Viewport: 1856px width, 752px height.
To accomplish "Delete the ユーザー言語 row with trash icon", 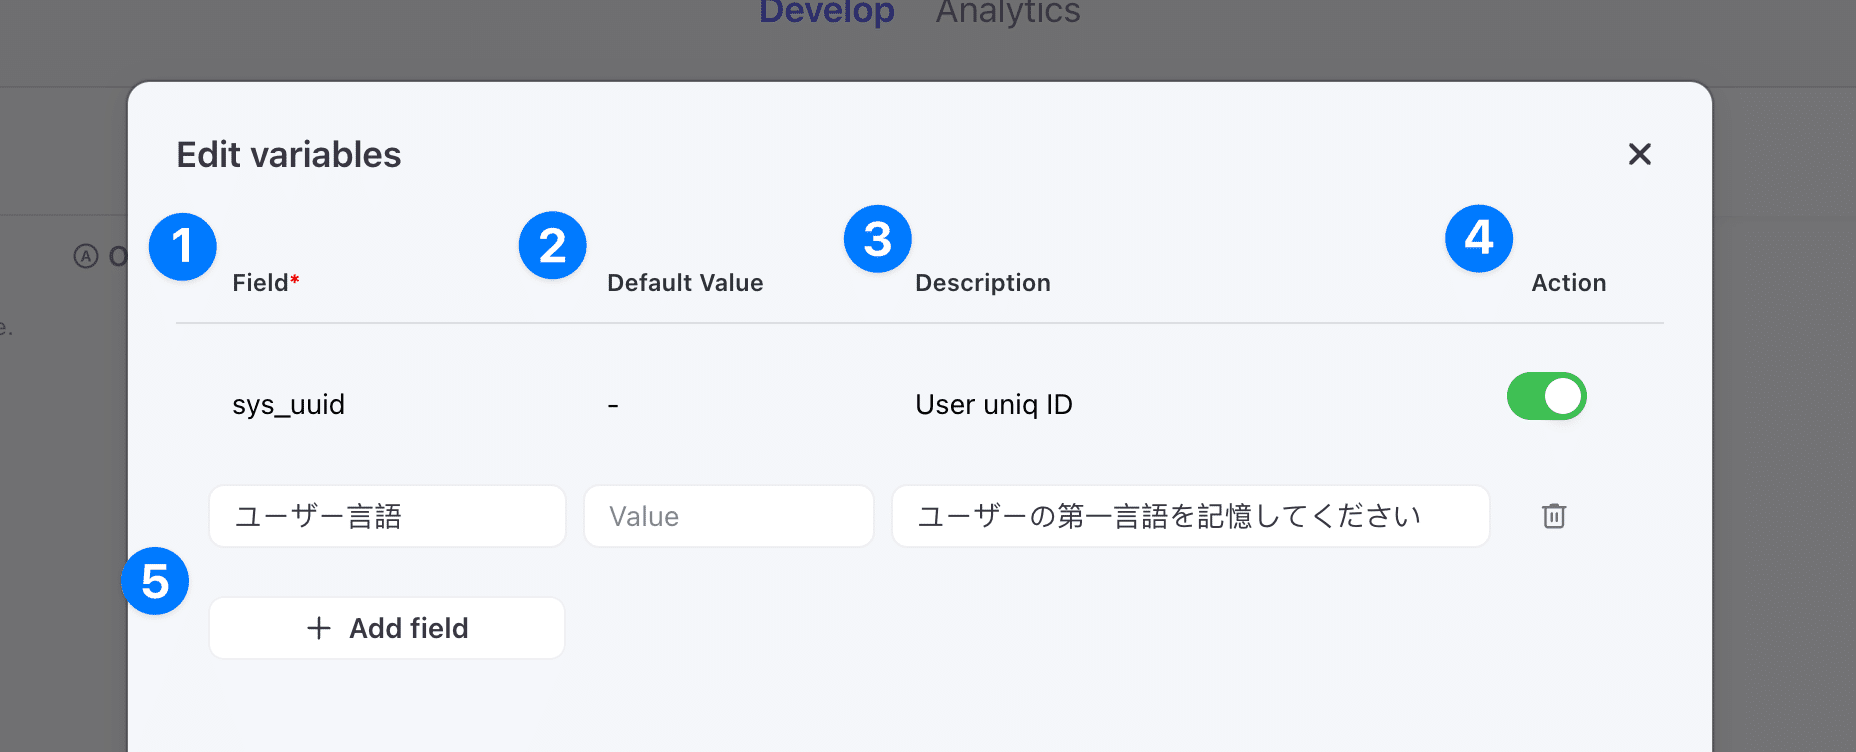I will (1553, 516).
